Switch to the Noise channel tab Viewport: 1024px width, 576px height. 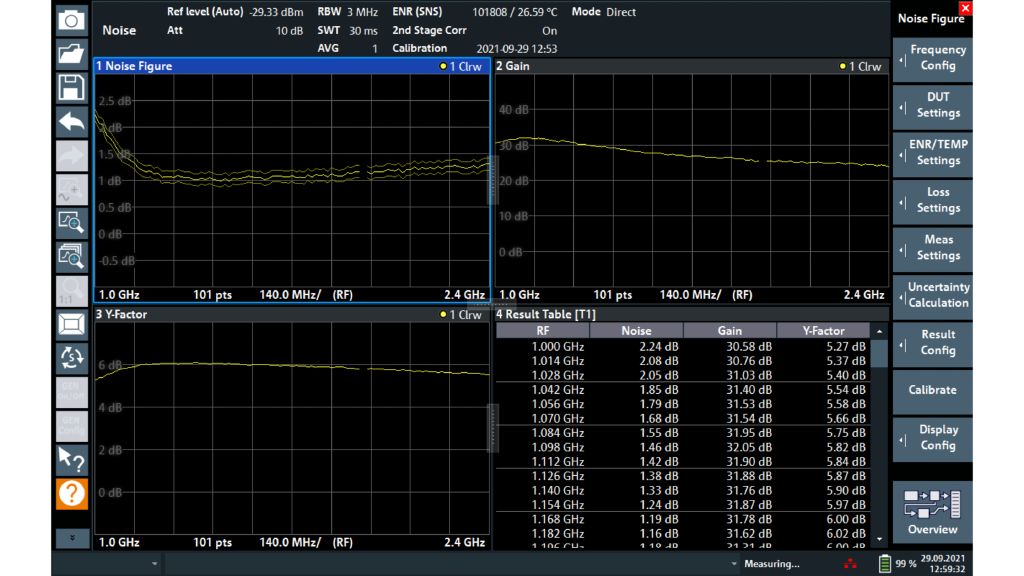(120, 30)
